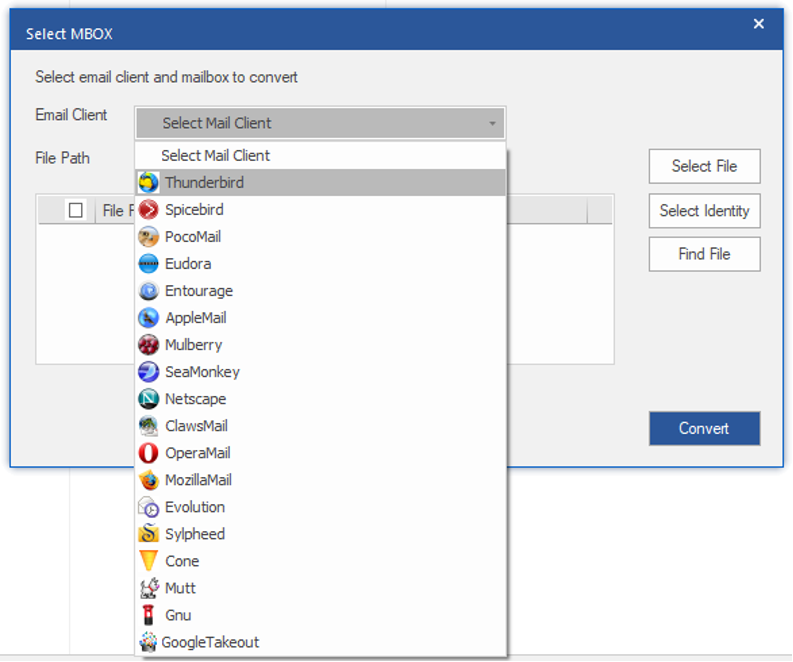793x662 pixels.
Task: Click the Netscape N icon
Action: (148, 399)
